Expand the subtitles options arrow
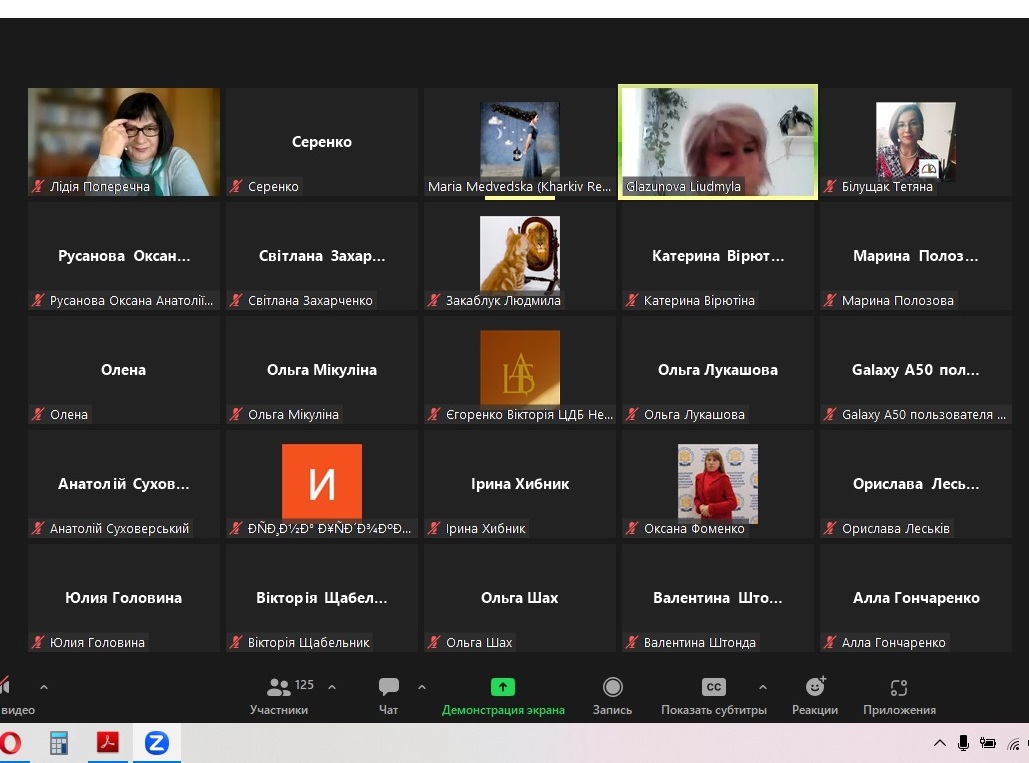 tap(763, 687)
